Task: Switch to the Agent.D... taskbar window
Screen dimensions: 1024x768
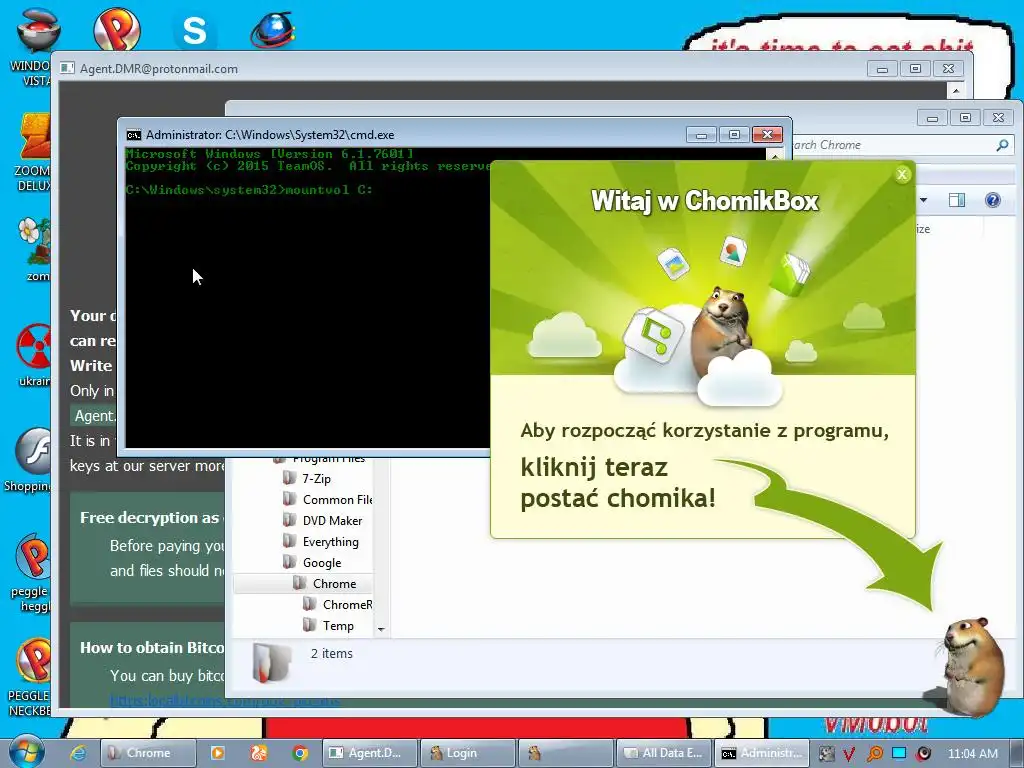Action: click(x=370, y=753)
